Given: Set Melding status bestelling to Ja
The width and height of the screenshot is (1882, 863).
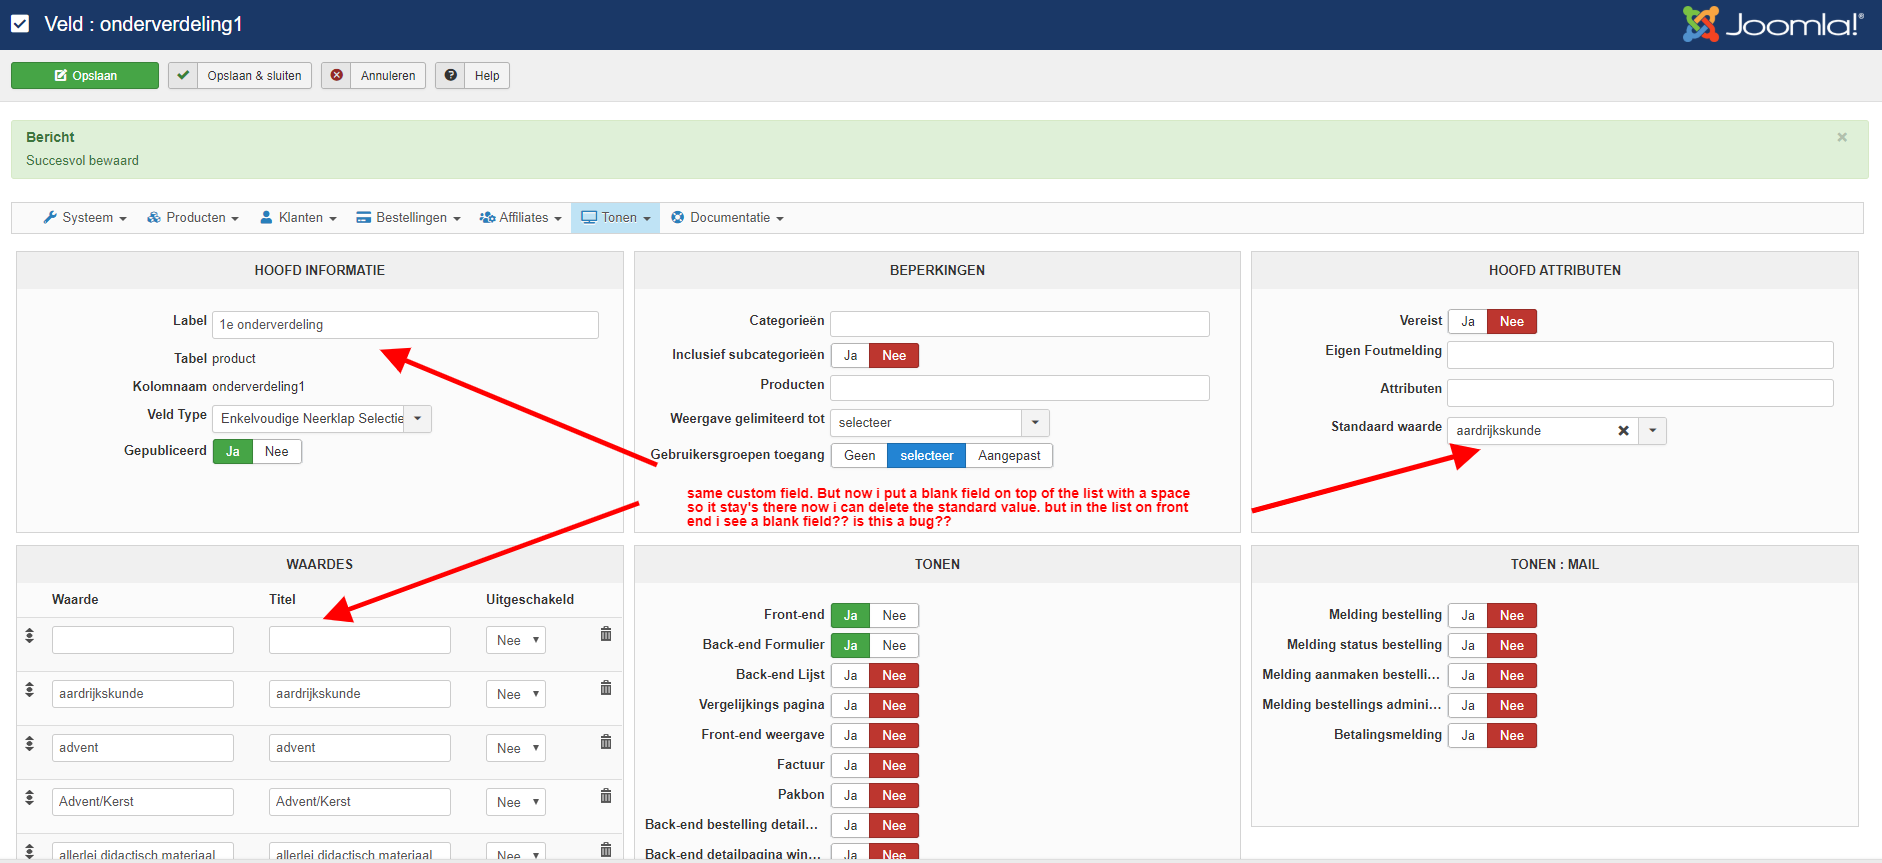Looking at the screenshot, I should click(x=1468, y=646).
